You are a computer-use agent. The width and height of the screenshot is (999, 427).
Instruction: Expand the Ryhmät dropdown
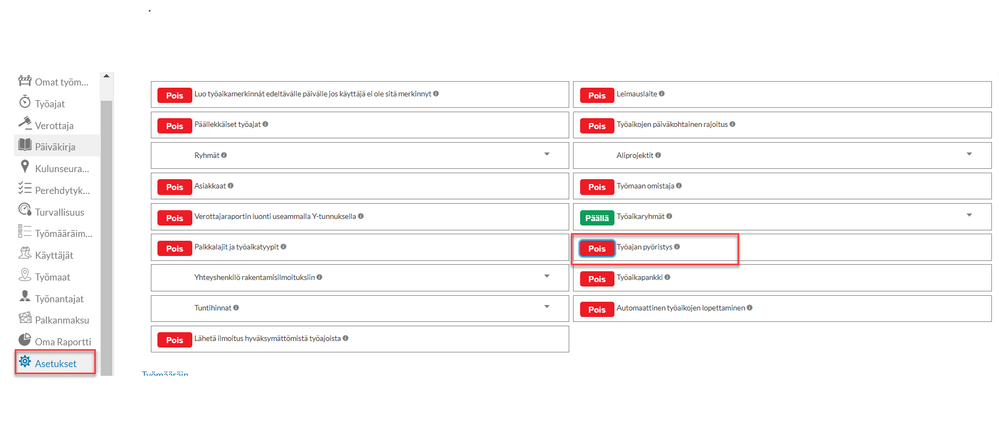click(x=547, y=155)
